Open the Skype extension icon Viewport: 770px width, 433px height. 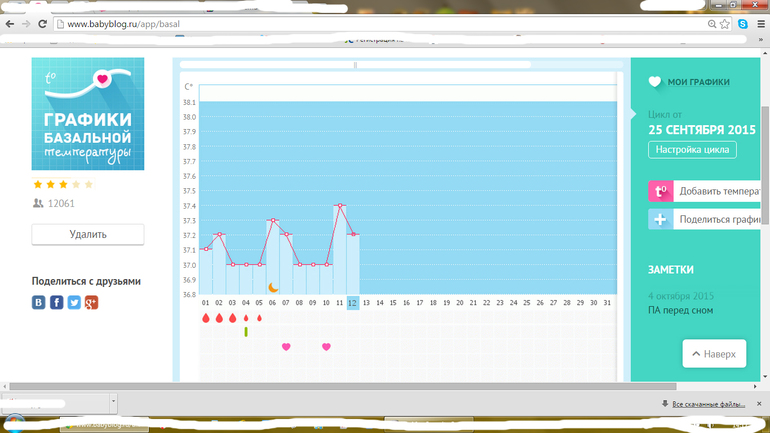(x=743, y=24)
